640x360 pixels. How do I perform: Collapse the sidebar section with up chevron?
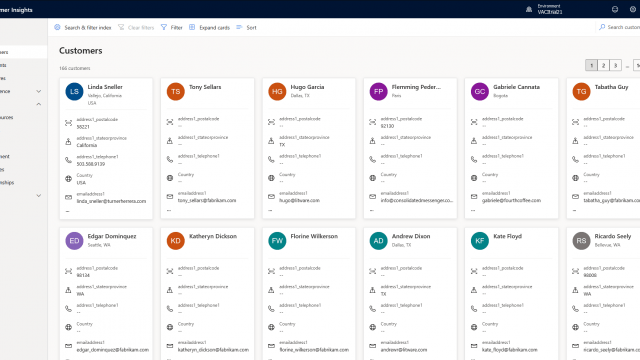(x=38, y=104)
